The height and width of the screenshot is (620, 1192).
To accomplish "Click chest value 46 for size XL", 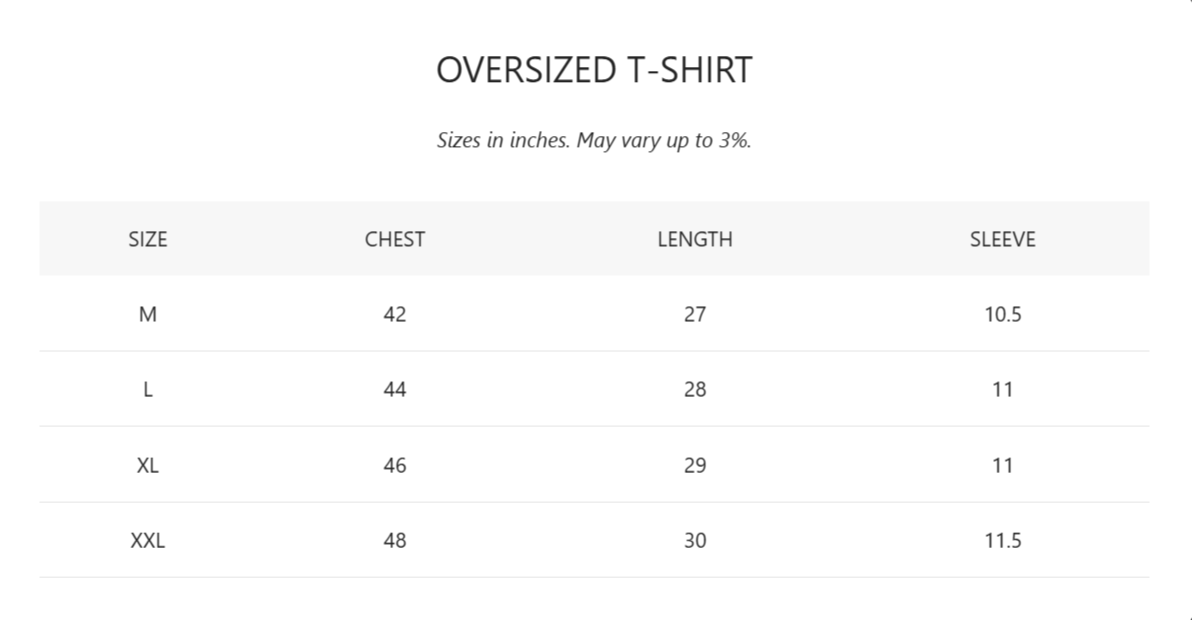I will (395, 466).
